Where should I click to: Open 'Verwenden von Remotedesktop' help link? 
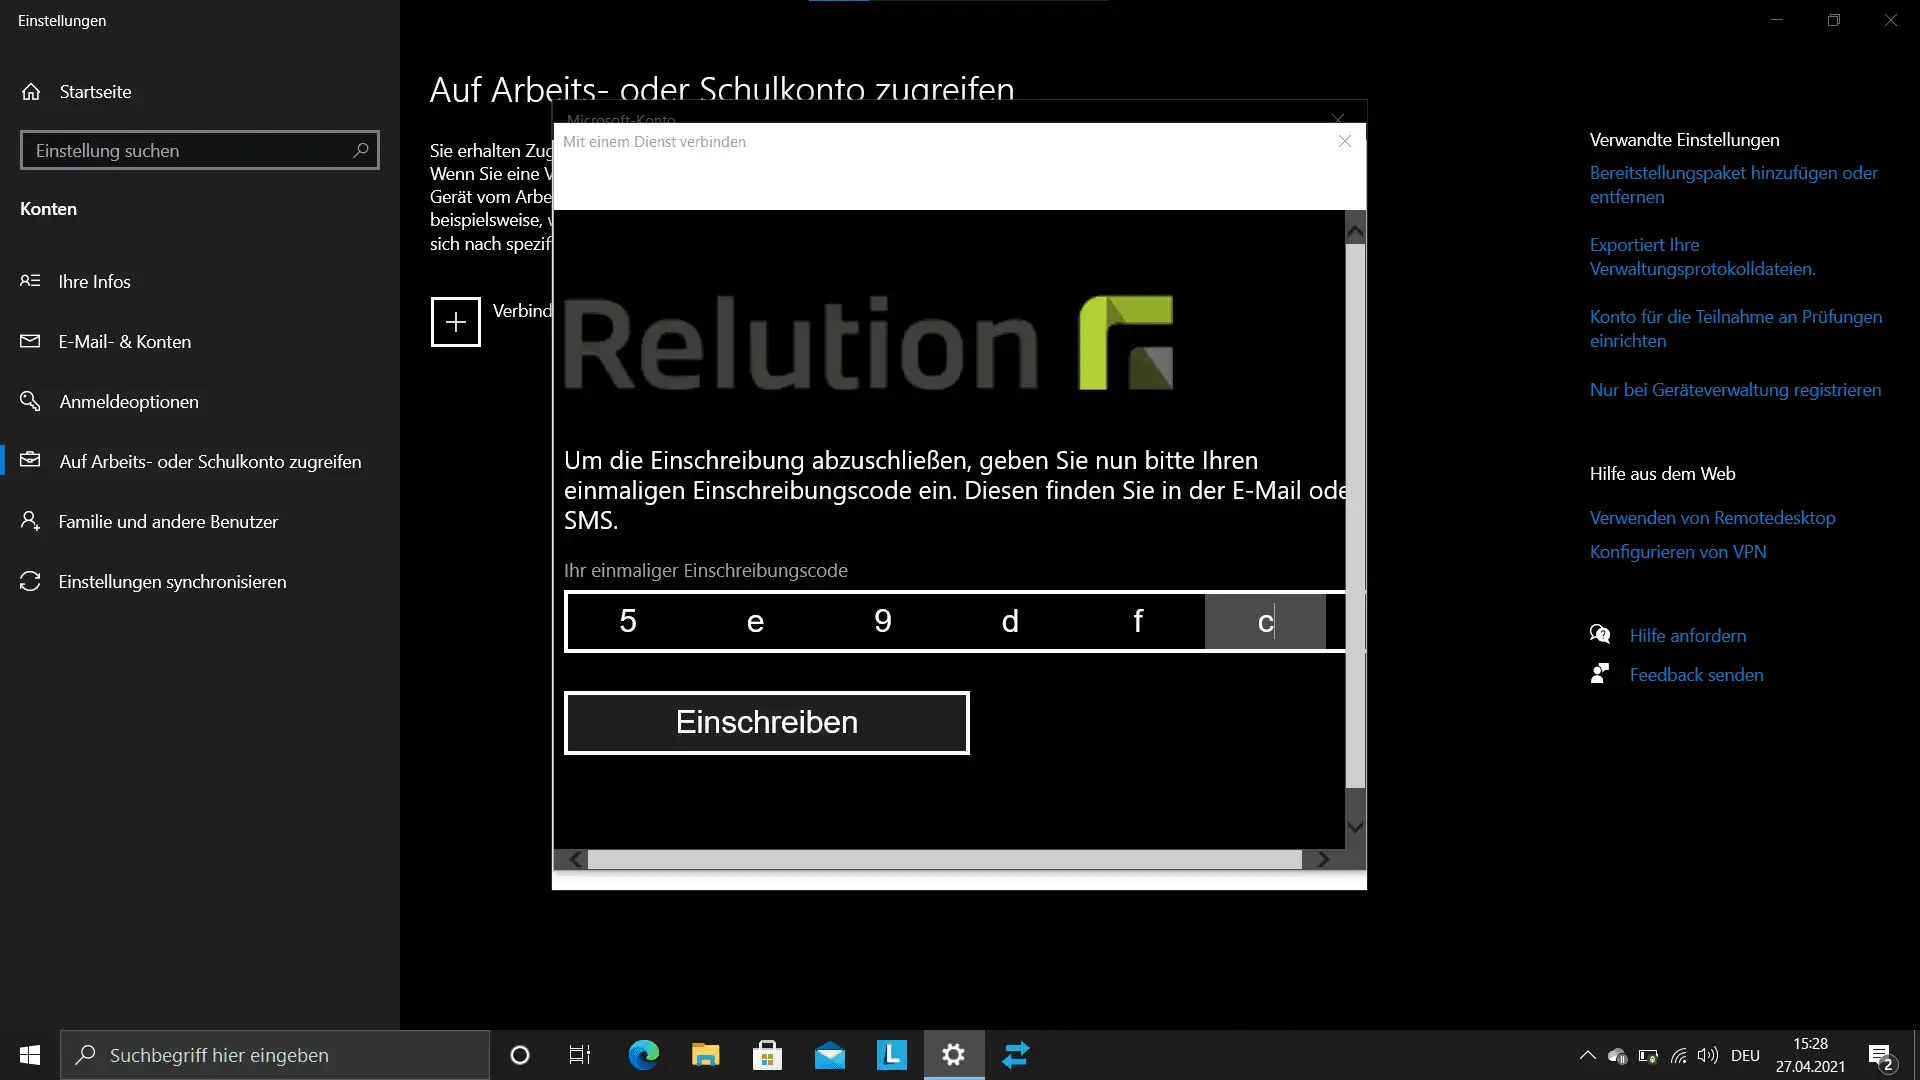coord(1712,518)
